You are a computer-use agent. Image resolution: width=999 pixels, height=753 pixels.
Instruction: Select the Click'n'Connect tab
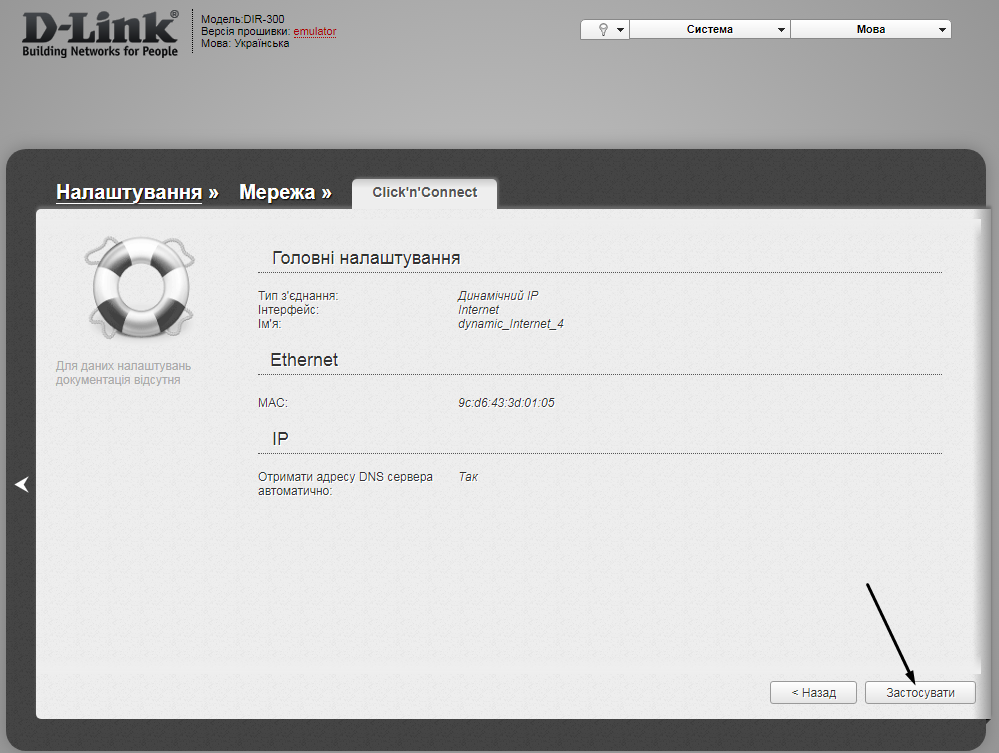click(424, 192)
